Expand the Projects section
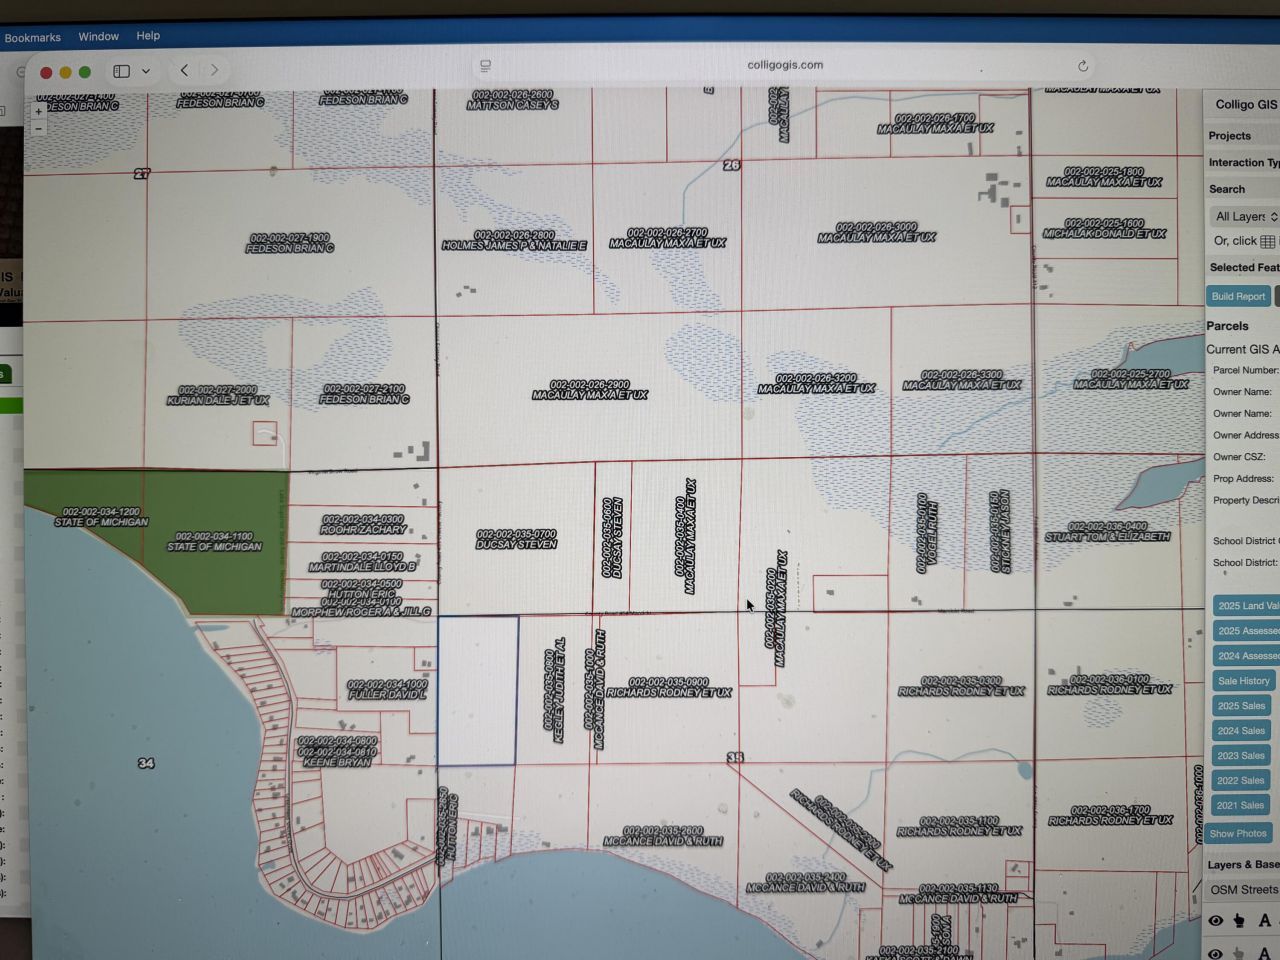Screen dimensions: 1280x960 pos(1230,136)
